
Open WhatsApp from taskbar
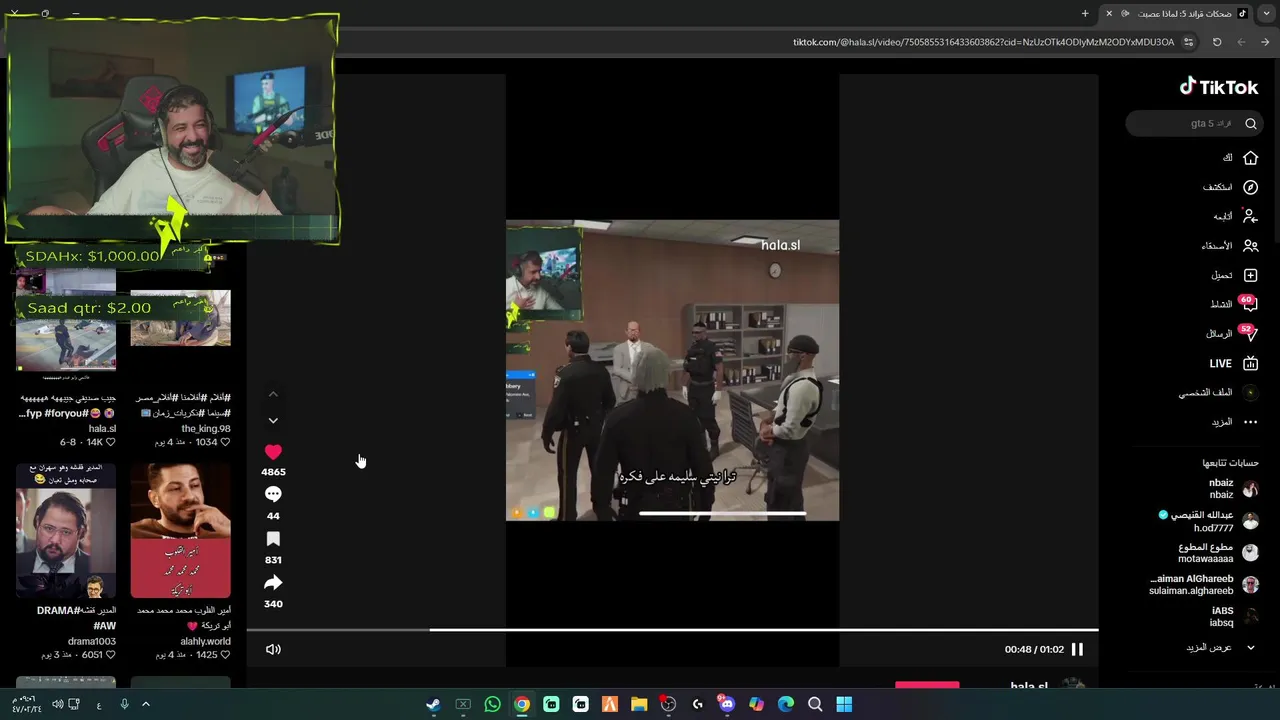click(492, 704)
